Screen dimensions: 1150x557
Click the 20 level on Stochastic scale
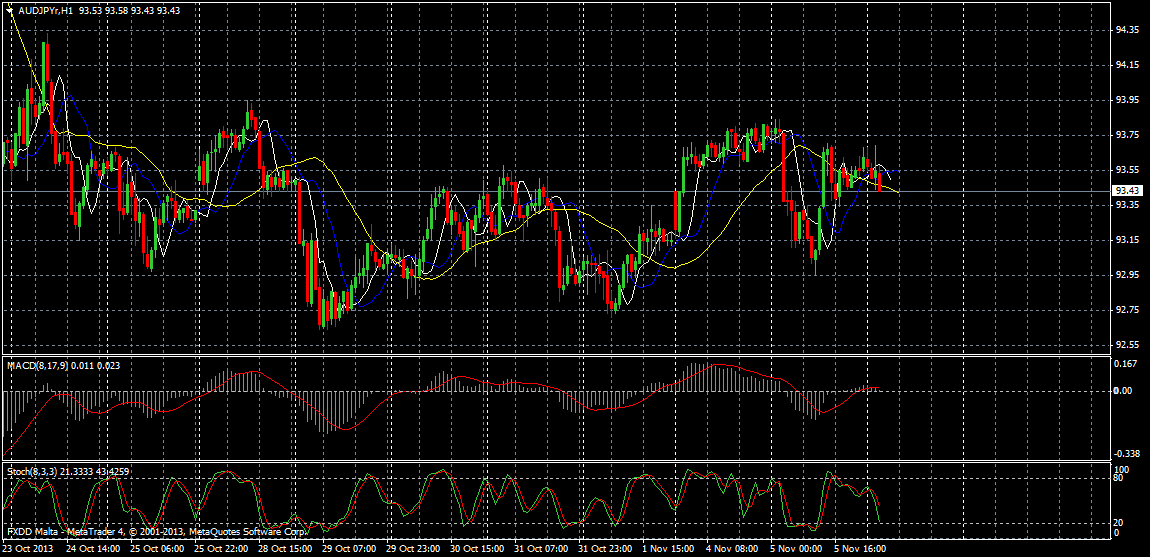coord(1120,523)
